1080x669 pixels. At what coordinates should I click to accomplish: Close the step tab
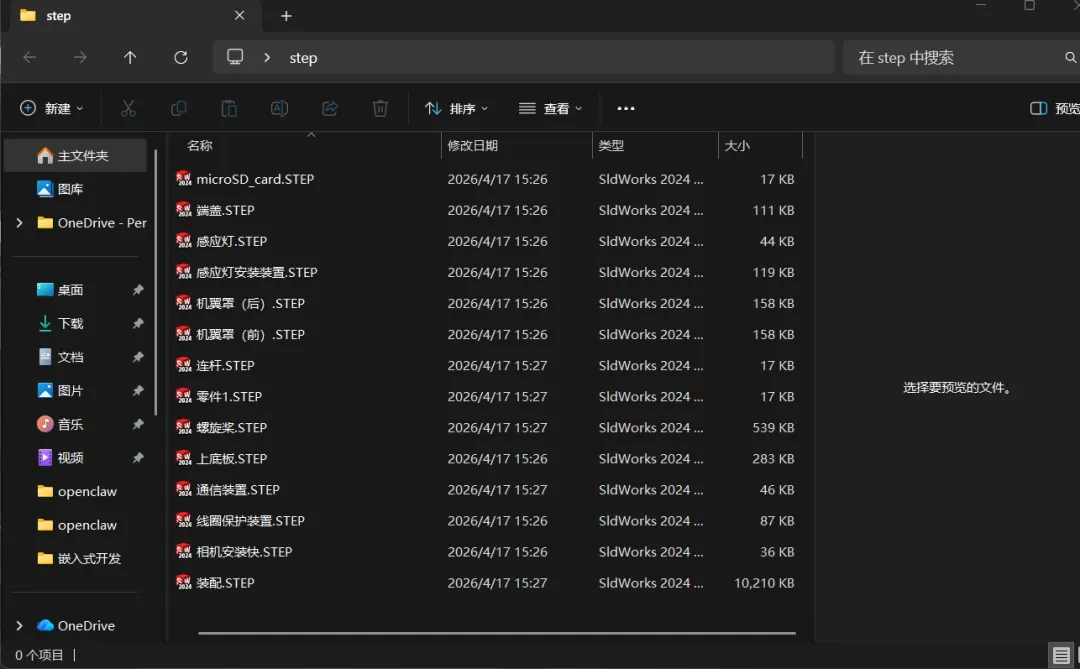coord(239,15)
